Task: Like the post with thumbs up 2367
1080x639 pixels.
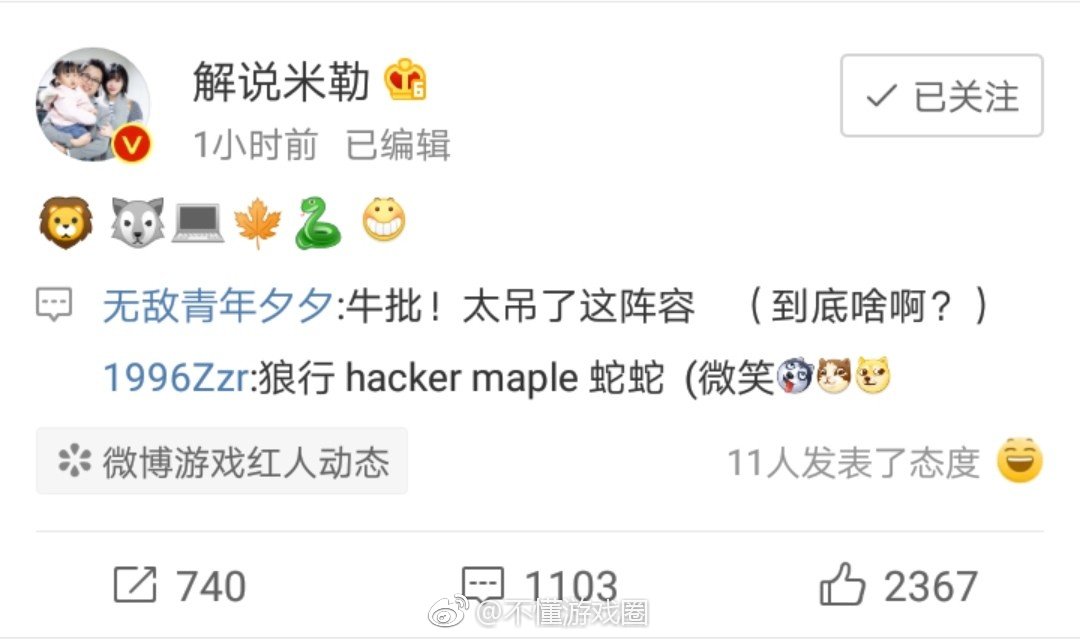Action: pyautogui.click(x=899, y=585)
